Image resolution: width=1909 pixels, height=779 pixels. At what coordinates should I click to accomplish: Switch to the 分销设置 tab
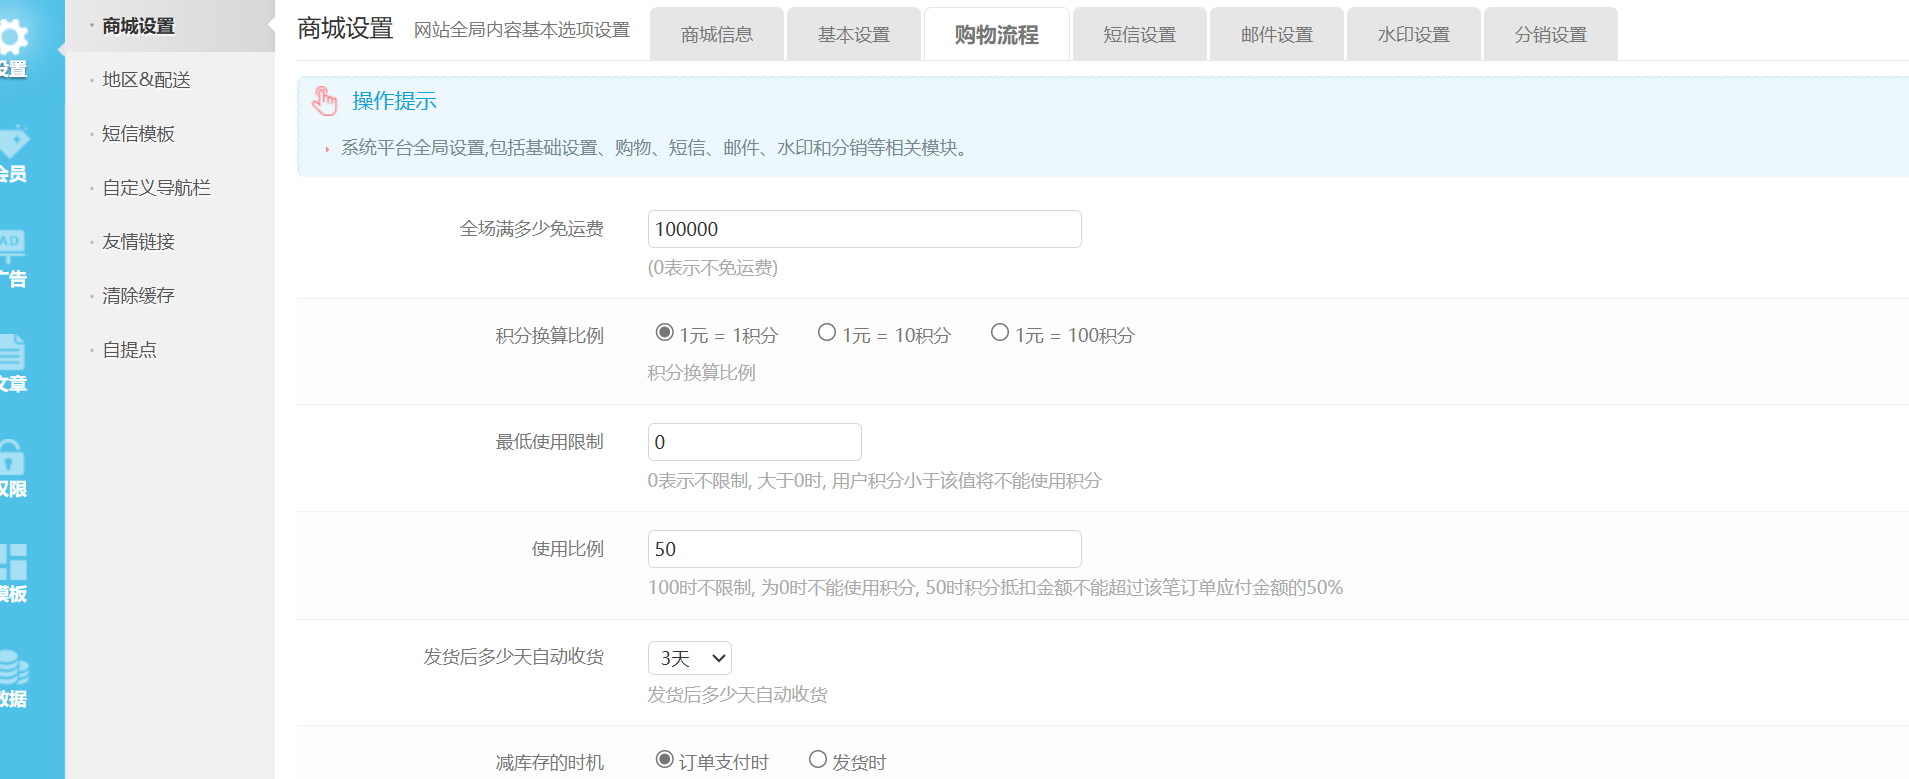[x=1551, y=34]
